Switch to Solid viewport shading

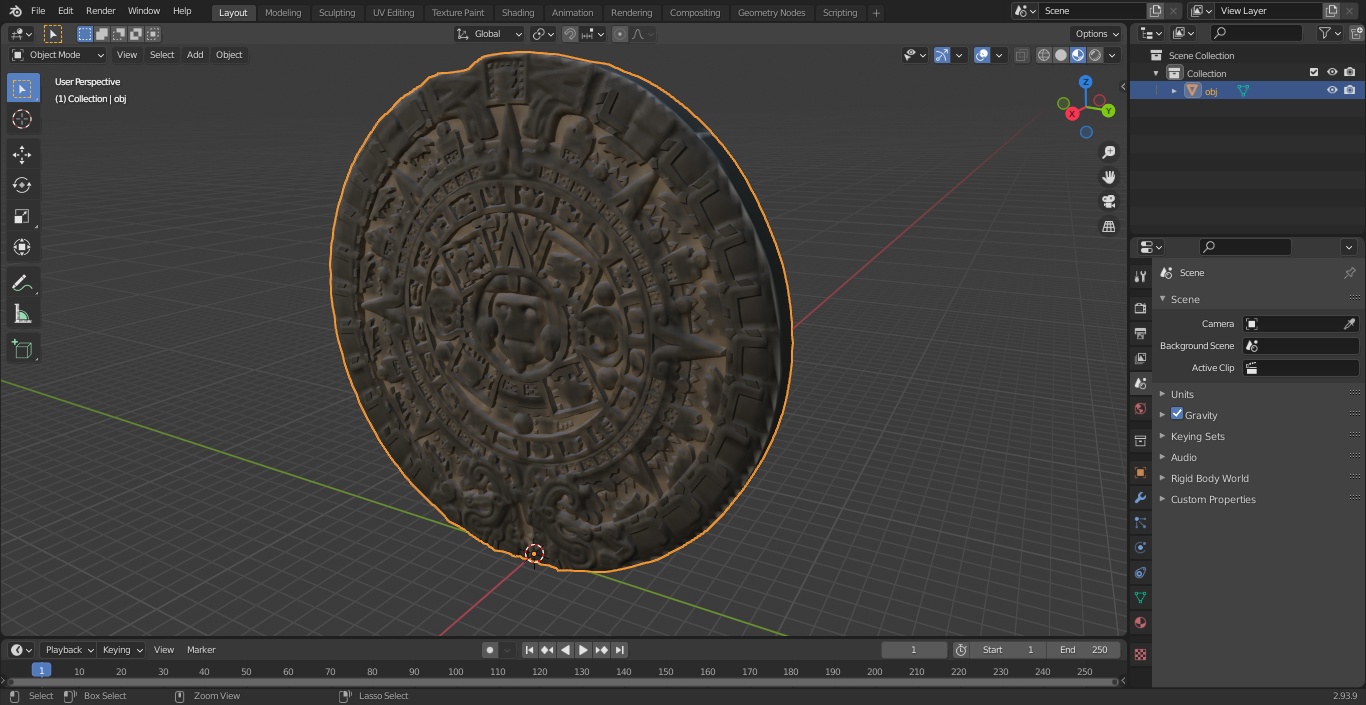click(x=1061, y=55)
